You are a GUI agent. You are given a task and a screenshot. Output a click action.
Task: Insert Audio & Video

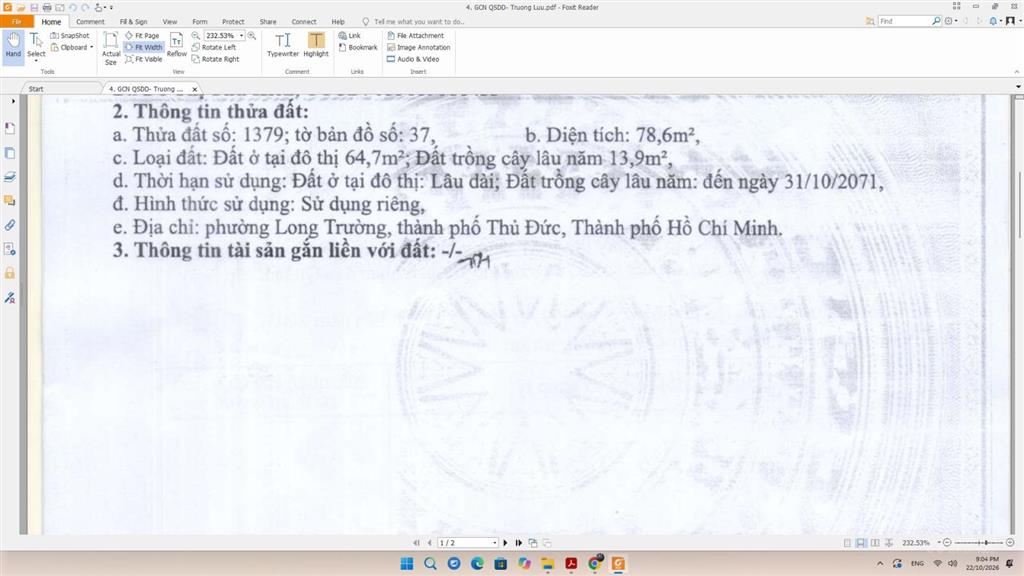point(413,59)
